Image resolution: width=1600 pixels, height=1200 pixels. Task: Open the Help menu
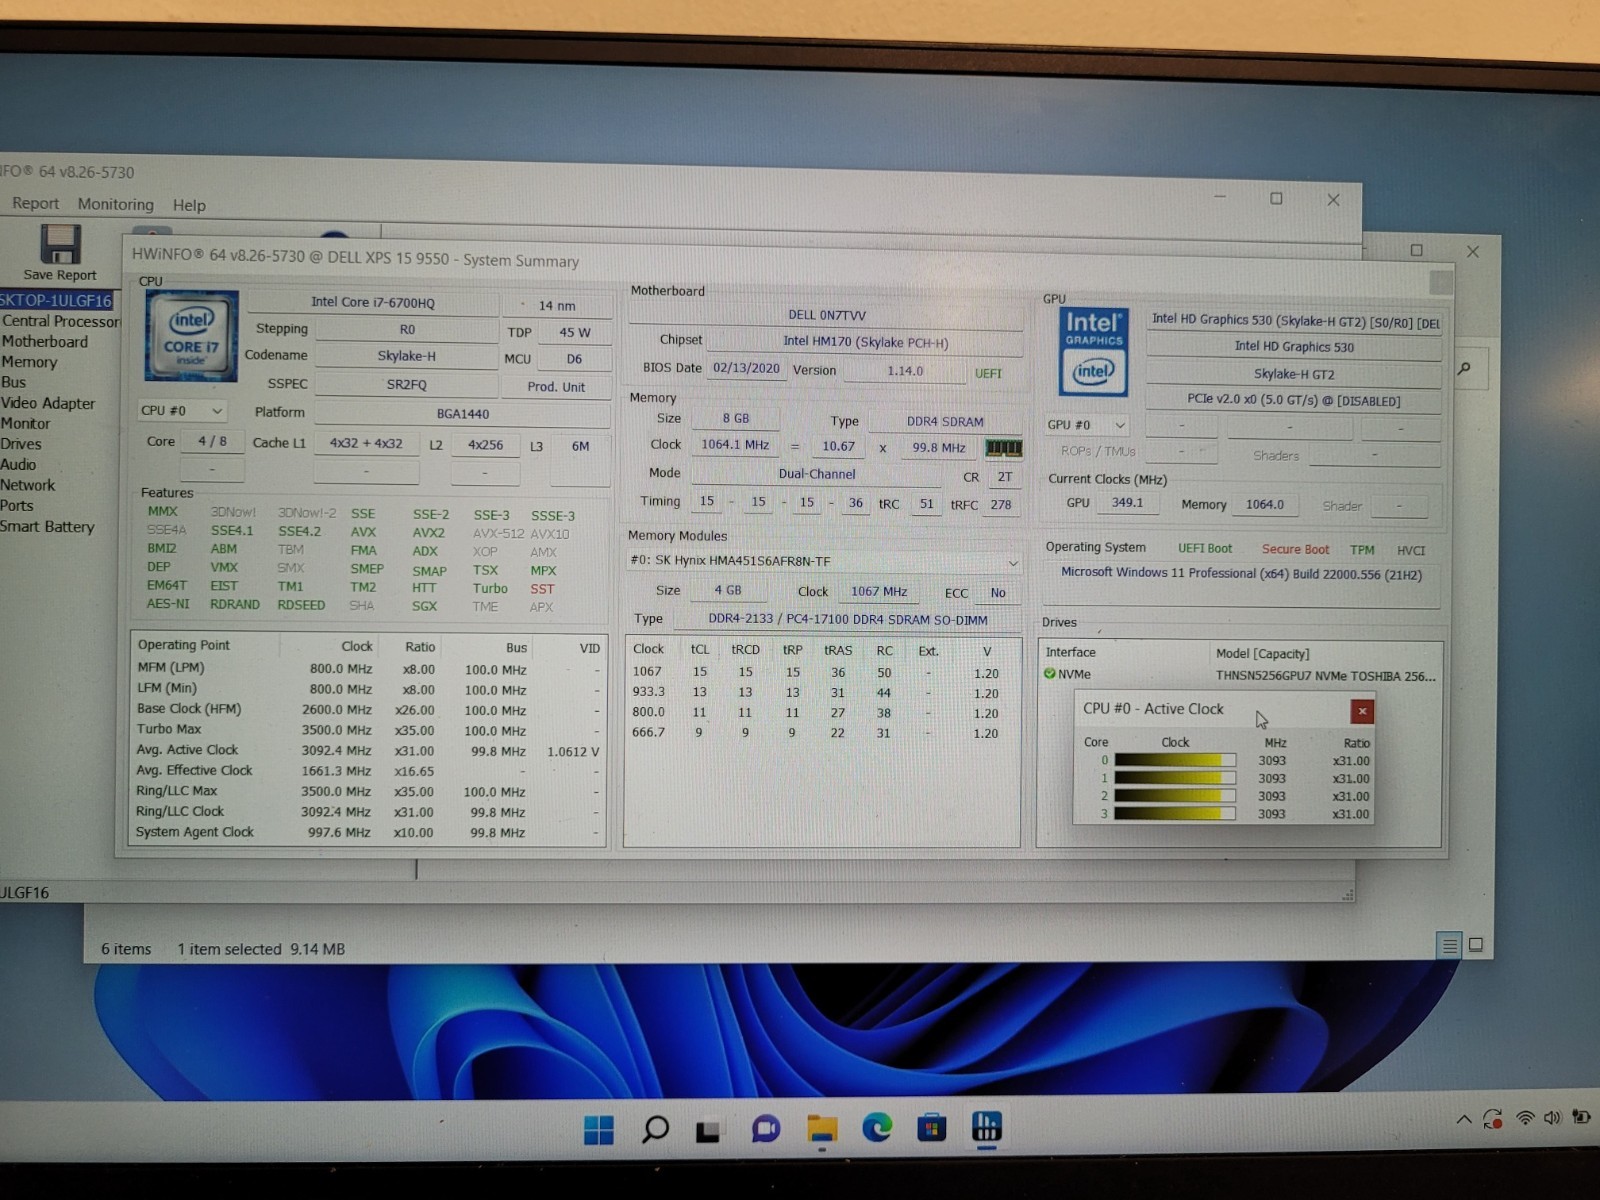click(x=189, y=205)
